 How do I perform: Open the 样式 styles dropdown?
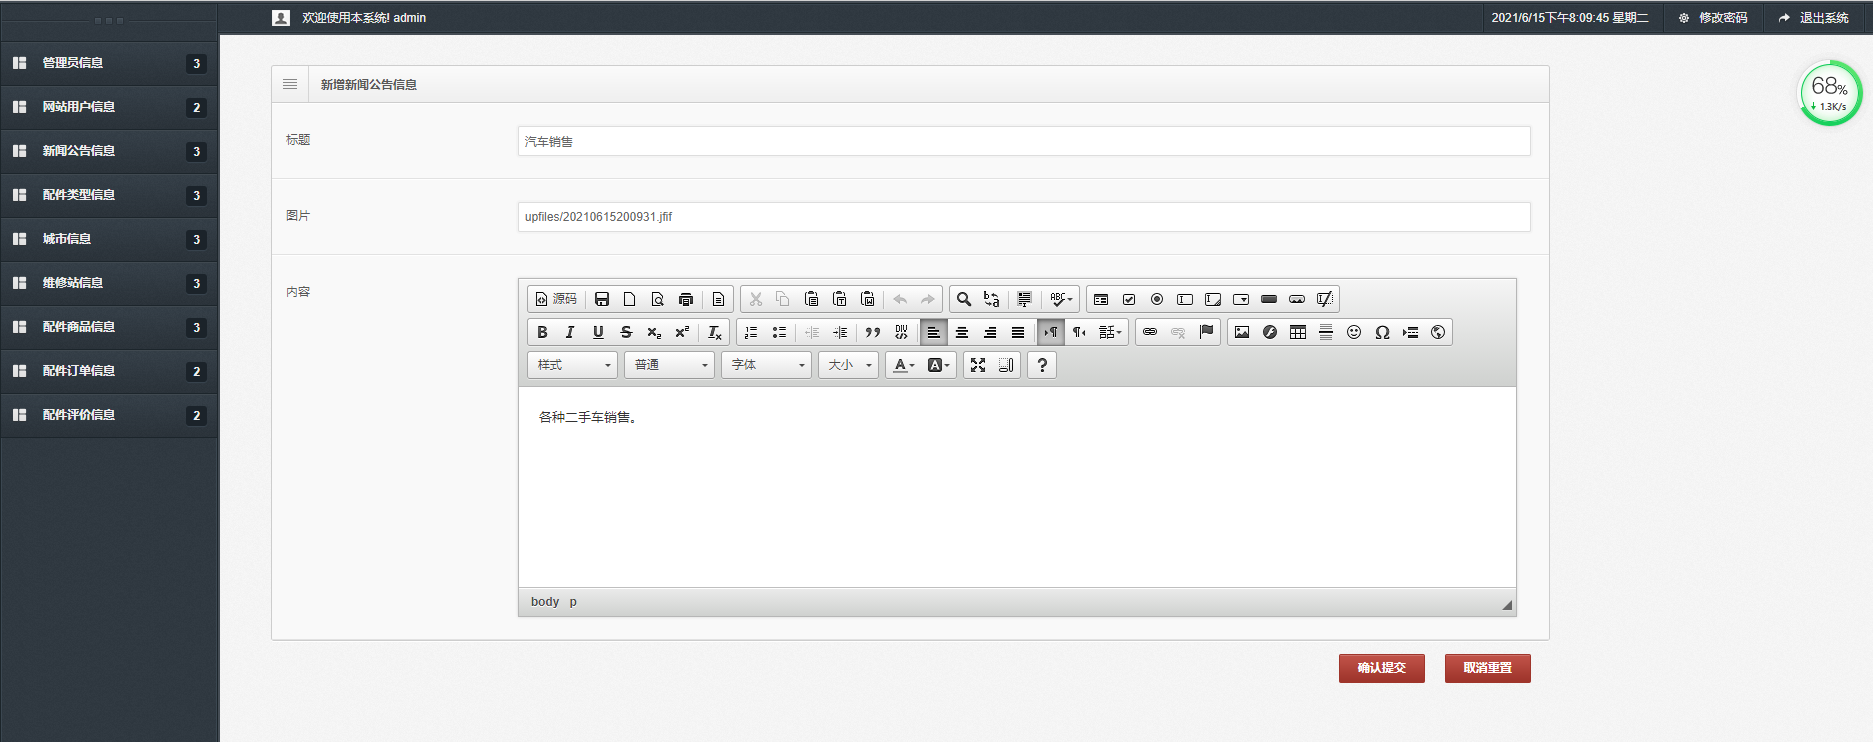tap(572, 365)
